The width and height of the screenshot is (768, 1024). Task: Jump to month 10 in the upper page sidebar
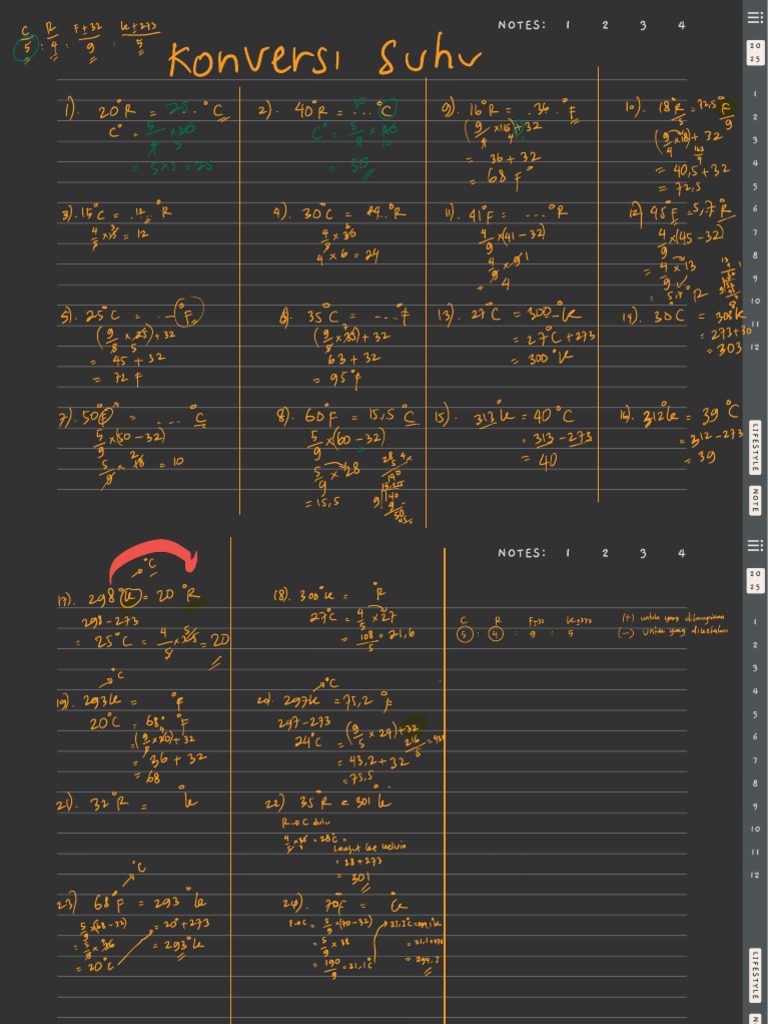tap(755, 301)
